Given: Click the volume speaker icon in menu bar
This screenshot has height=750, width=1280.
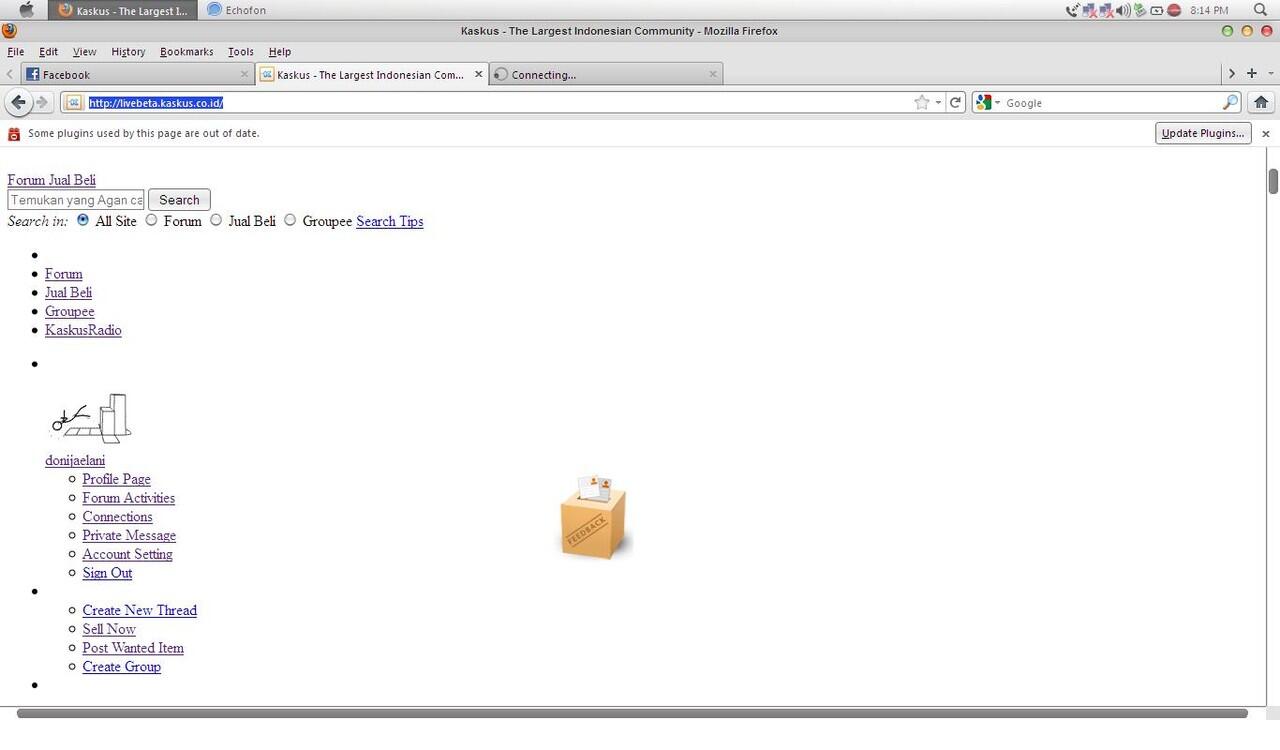Looking at the screenshot, I should pyautogui.click(x=1123, y=10).
